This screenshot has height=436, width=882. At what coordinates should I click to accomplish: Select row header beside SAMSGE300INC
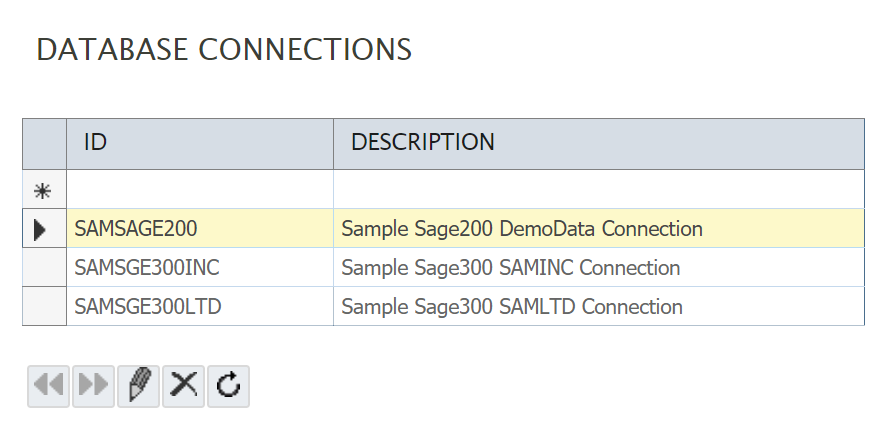point(44,268)
